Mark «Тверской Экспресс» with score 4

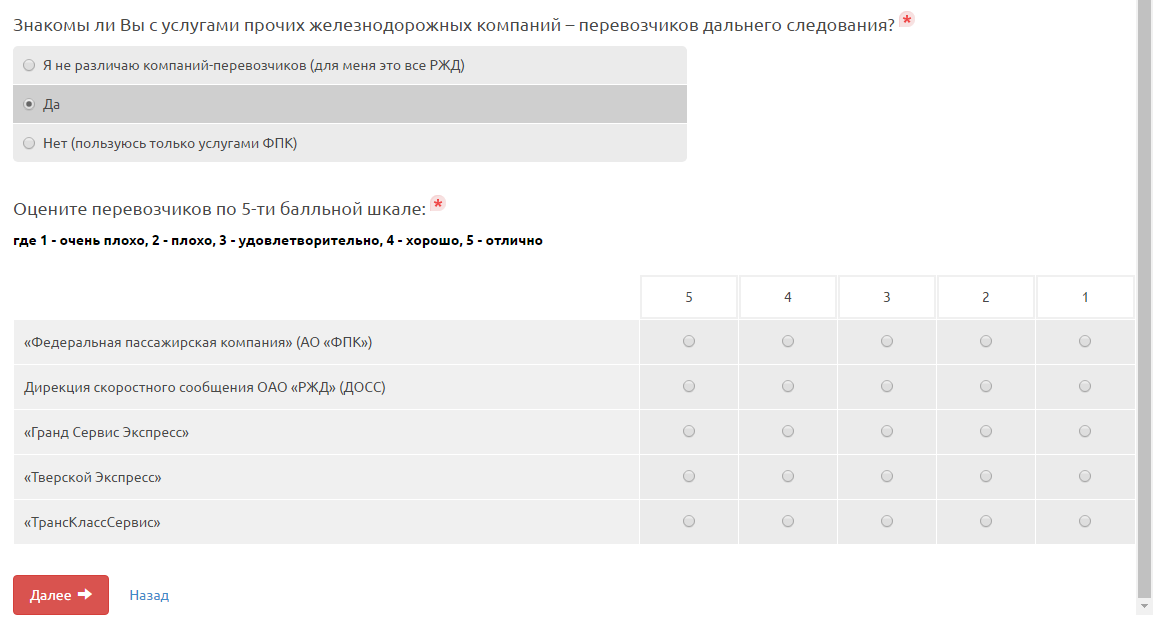(788, 477)
